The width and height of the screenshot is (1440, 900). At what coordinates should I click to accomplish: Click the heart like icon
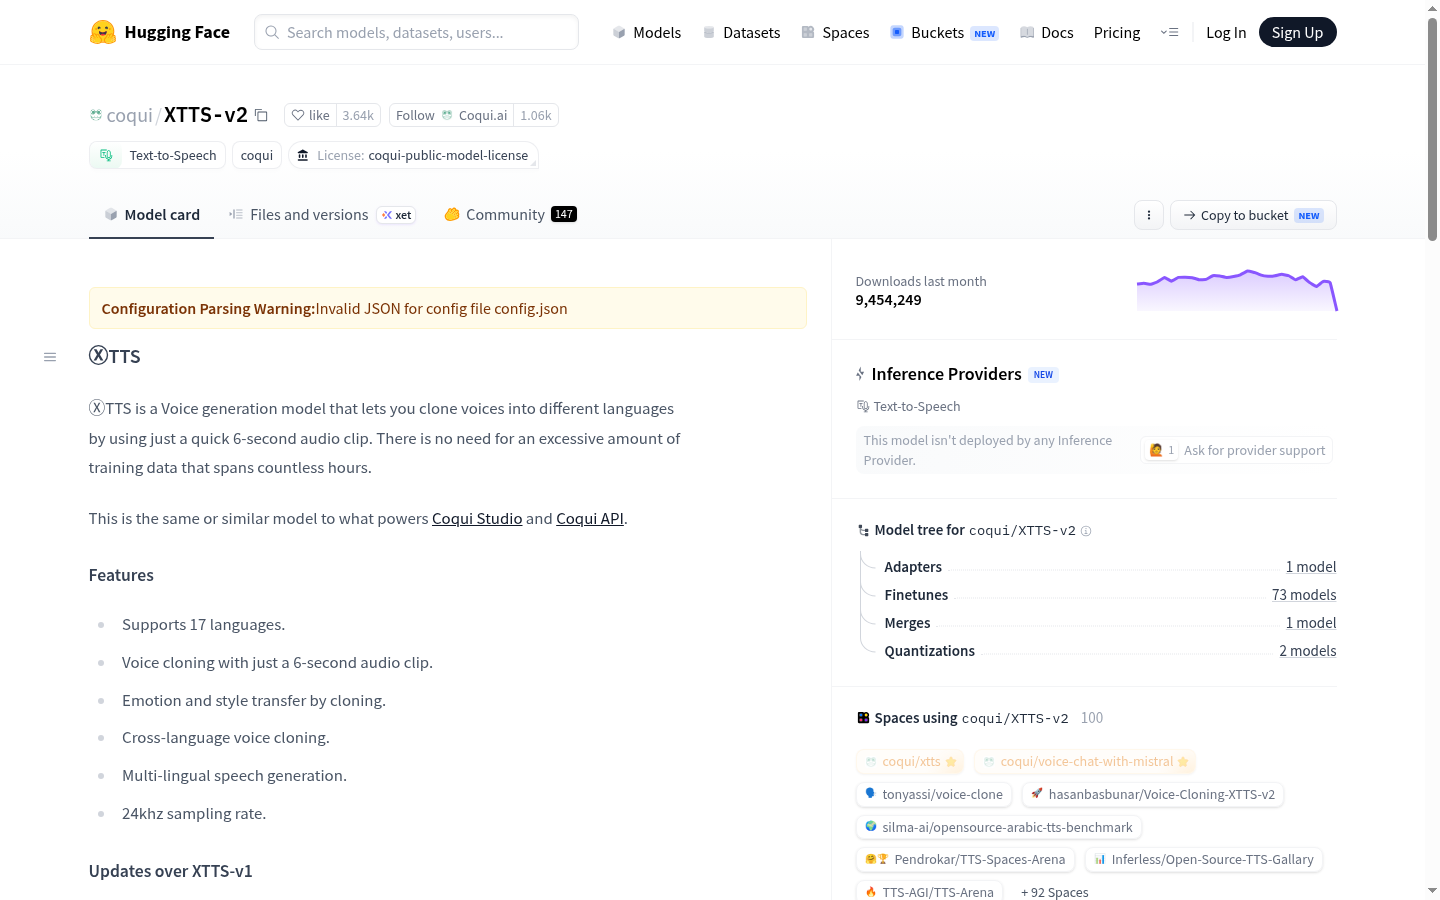298,115
